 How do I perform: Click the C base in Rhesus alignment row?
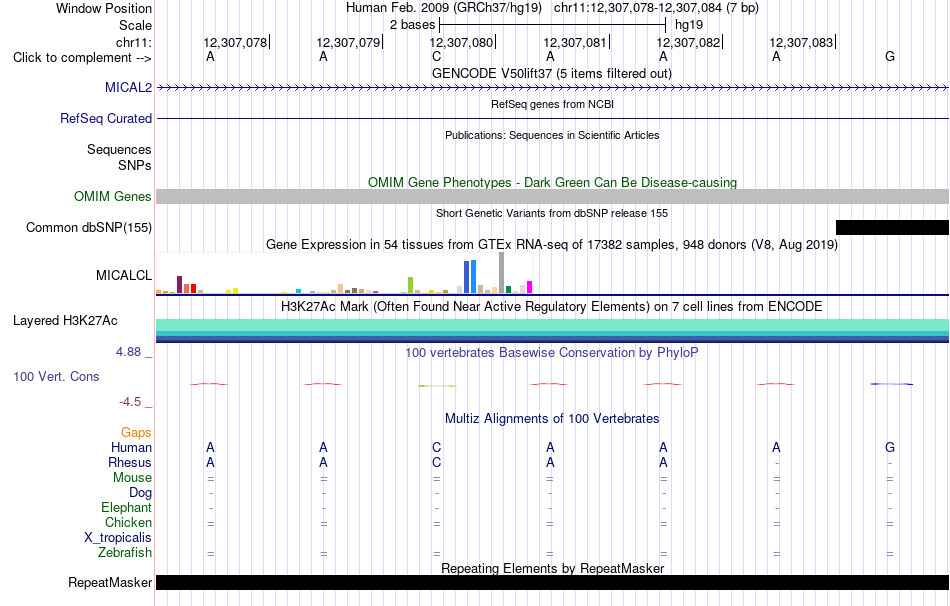point(436,462)
